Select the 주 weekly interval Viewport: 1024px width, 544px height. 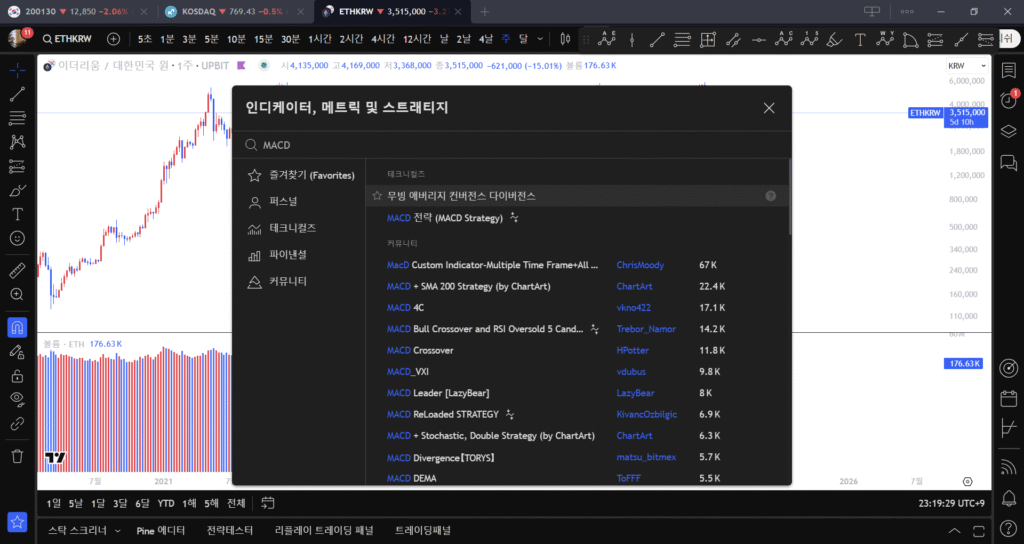tap(505, 39)
